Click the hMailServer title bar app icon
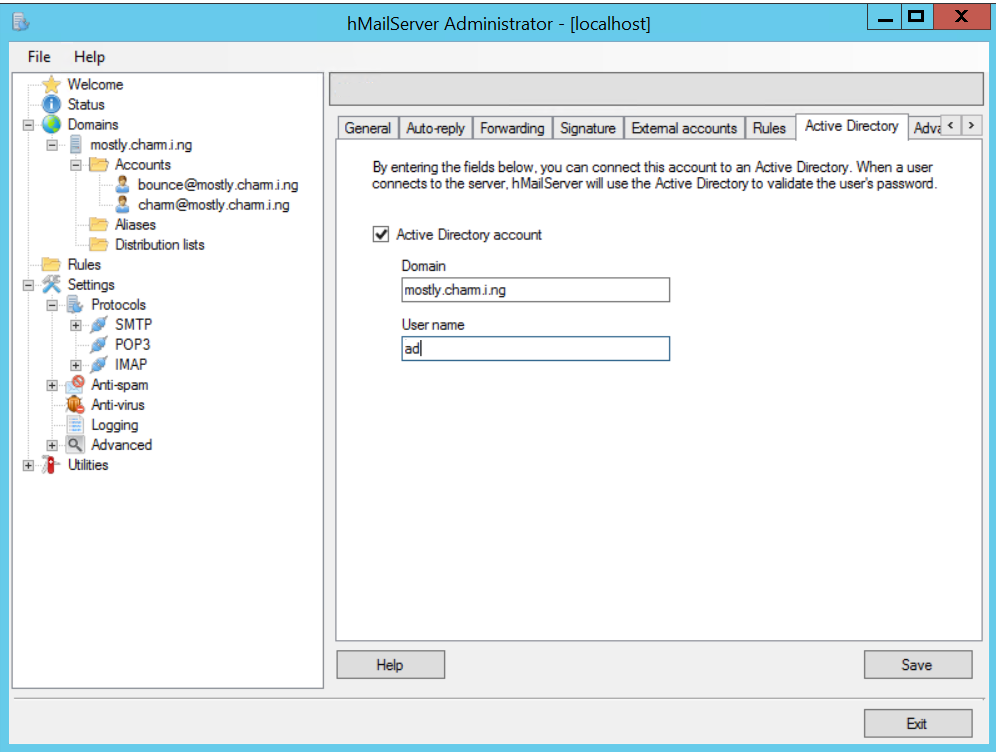The height and width of the screenshot is (752, 996). [x=20, y=23]
